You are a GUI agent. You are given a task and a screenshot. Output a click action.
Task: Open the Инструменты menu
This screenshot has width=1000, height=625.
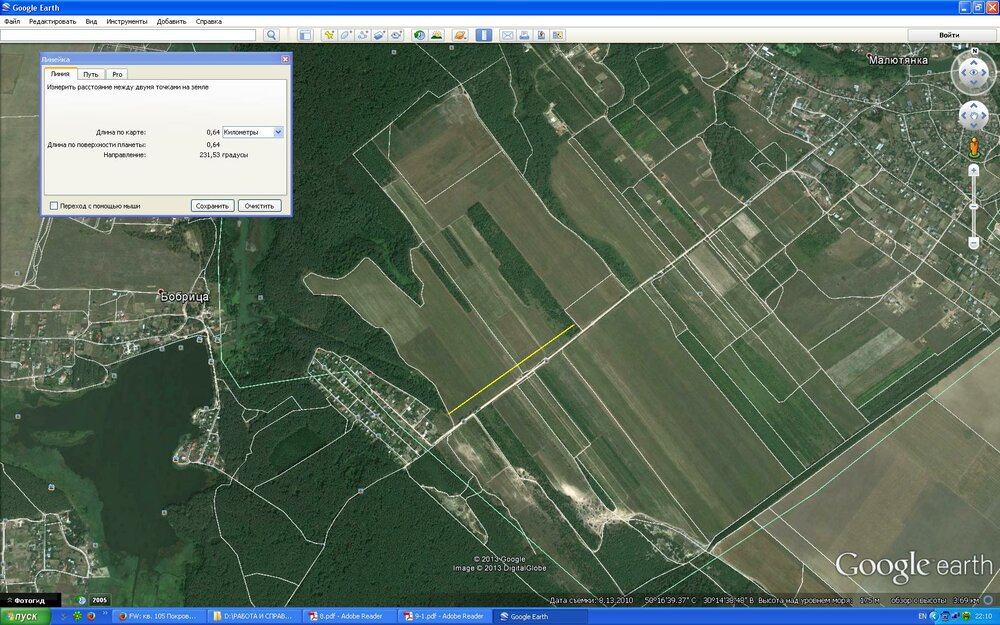(127, 21)
